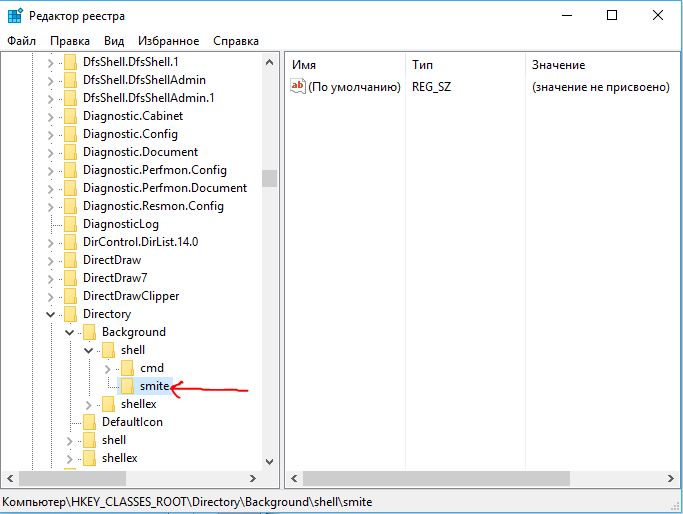This screenshot has height=514, width=683.
Task: Click values pane horizontal scrollbar thumb
Action: point(436,478)
